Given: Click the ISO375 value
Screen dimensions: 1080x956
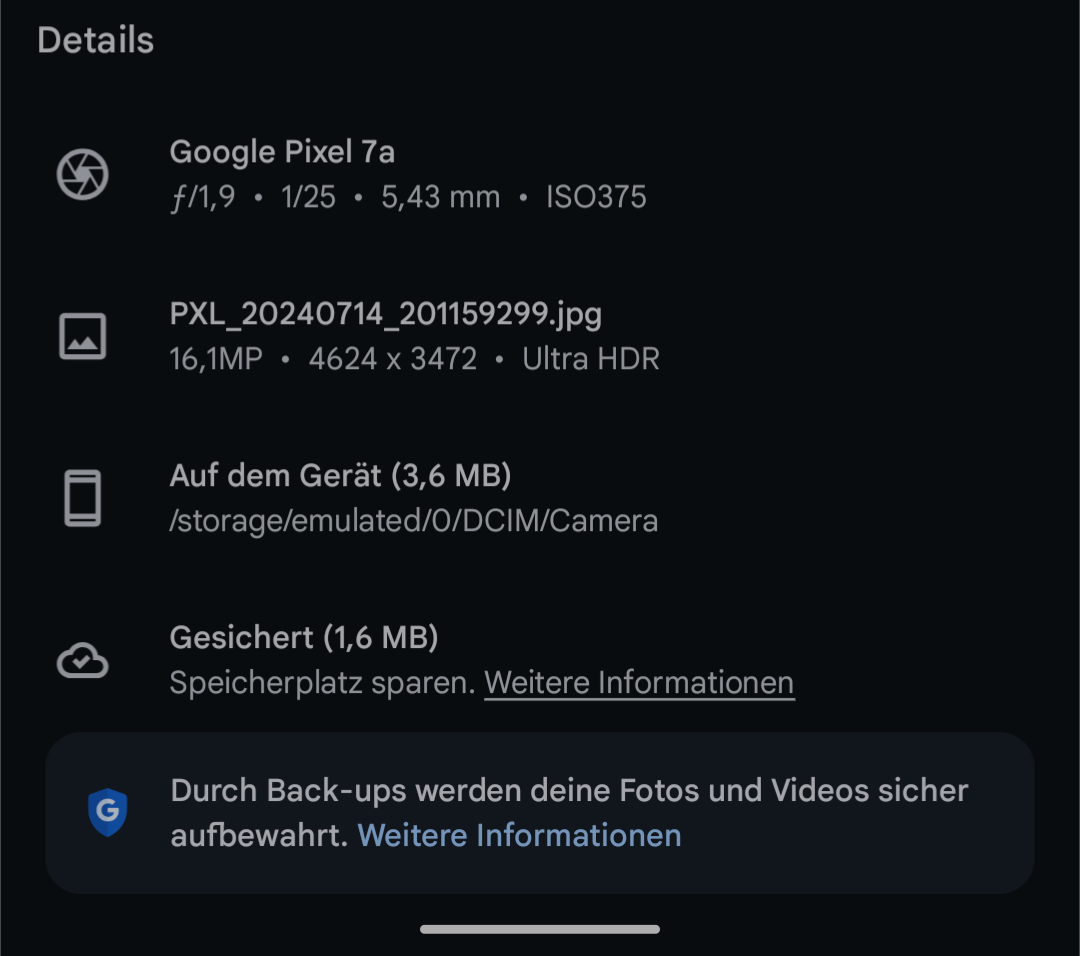Looking at the screenshot, I should [x=596, y=197].
